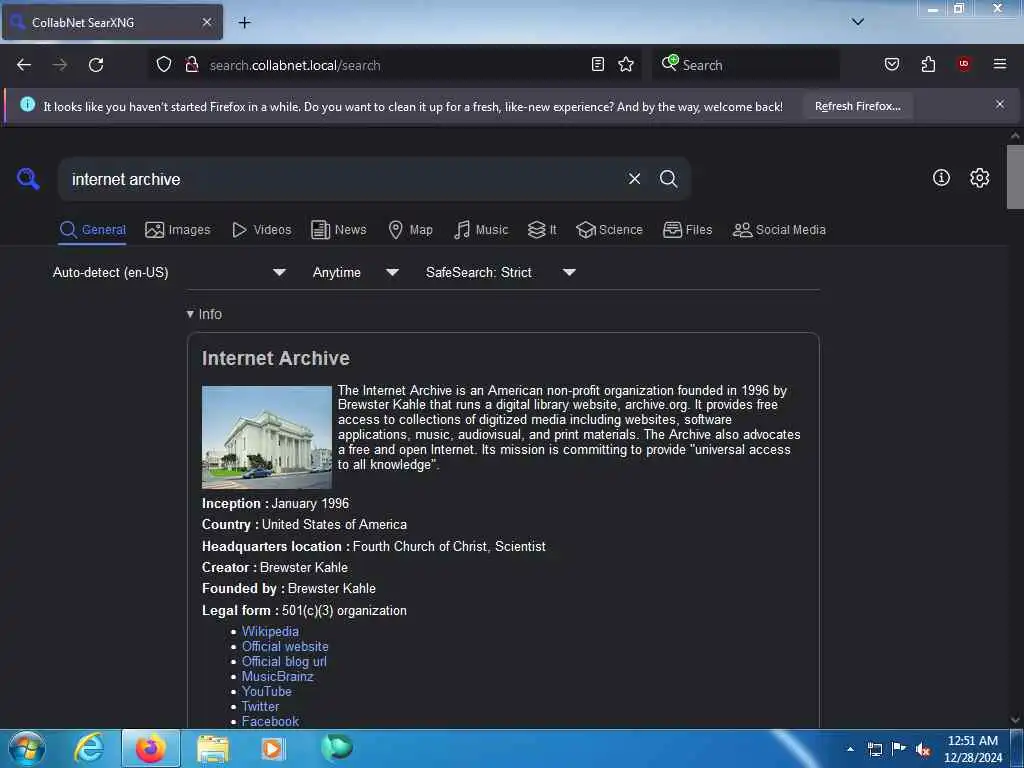Open a new browser tab with plus icon

coord(244,23)
